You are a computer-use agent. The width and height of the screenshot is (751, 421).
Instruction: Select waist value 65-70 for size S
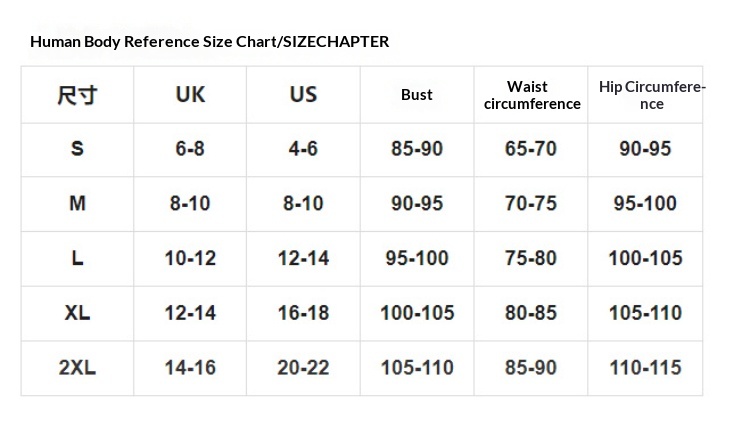[531, 149]
